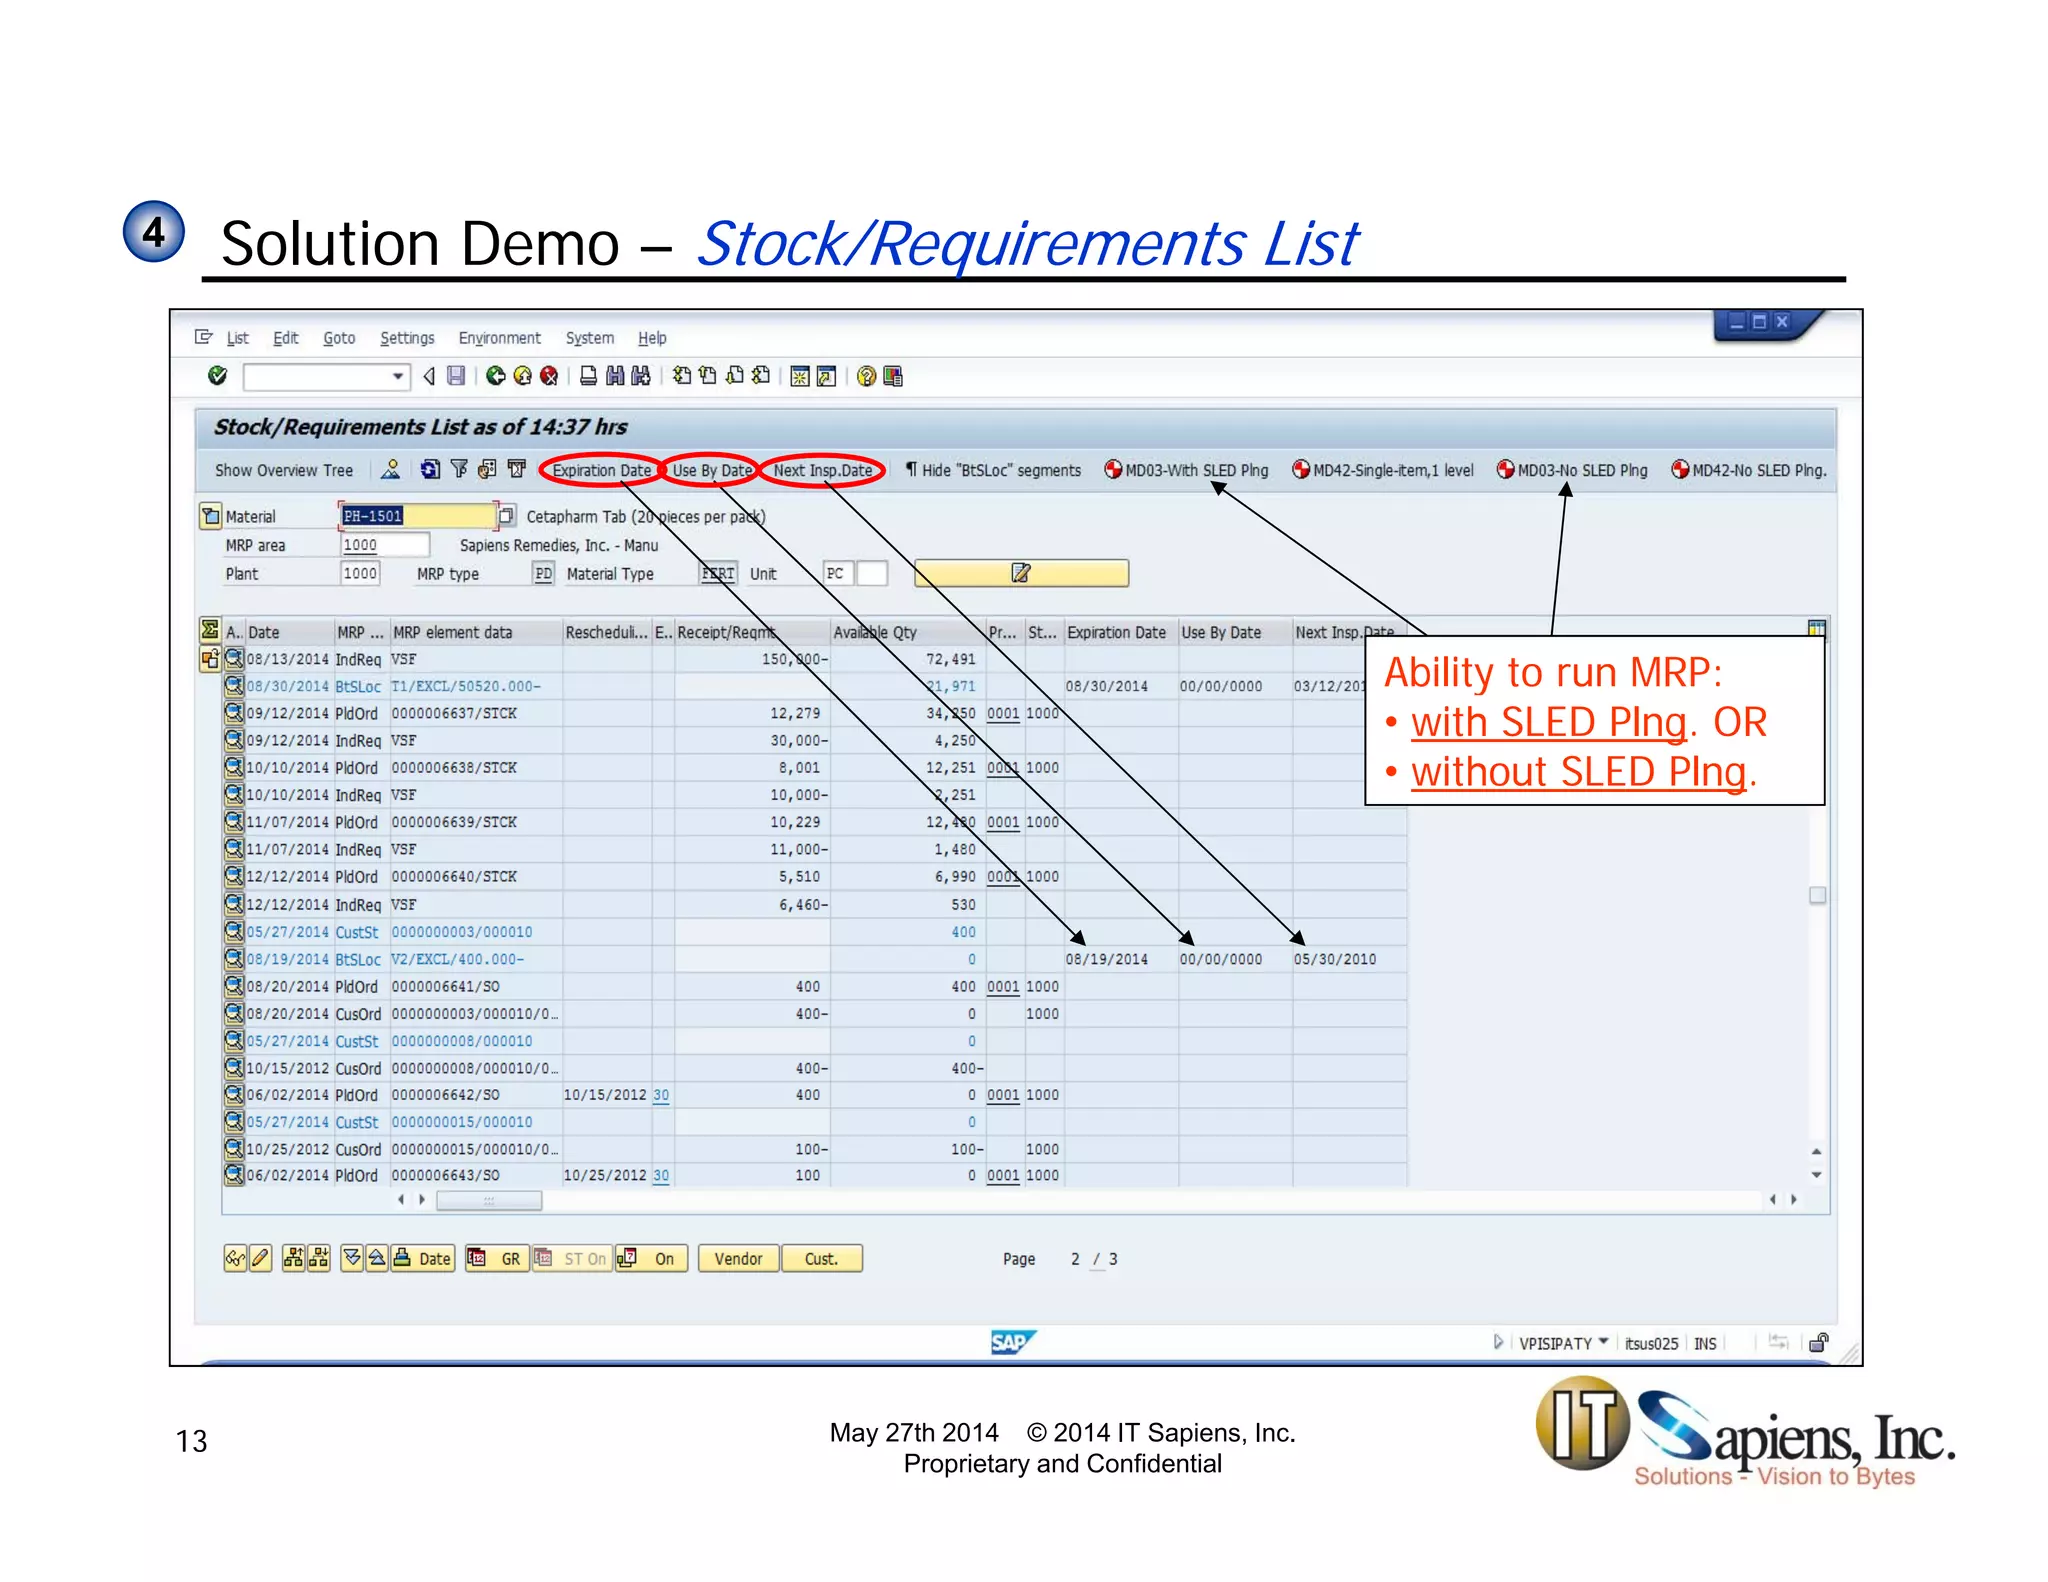Click rescheduling exception link 30 for 0000006642/SO
The height and width of the screenshot is (1582, 2048).
pos(661,1095)
